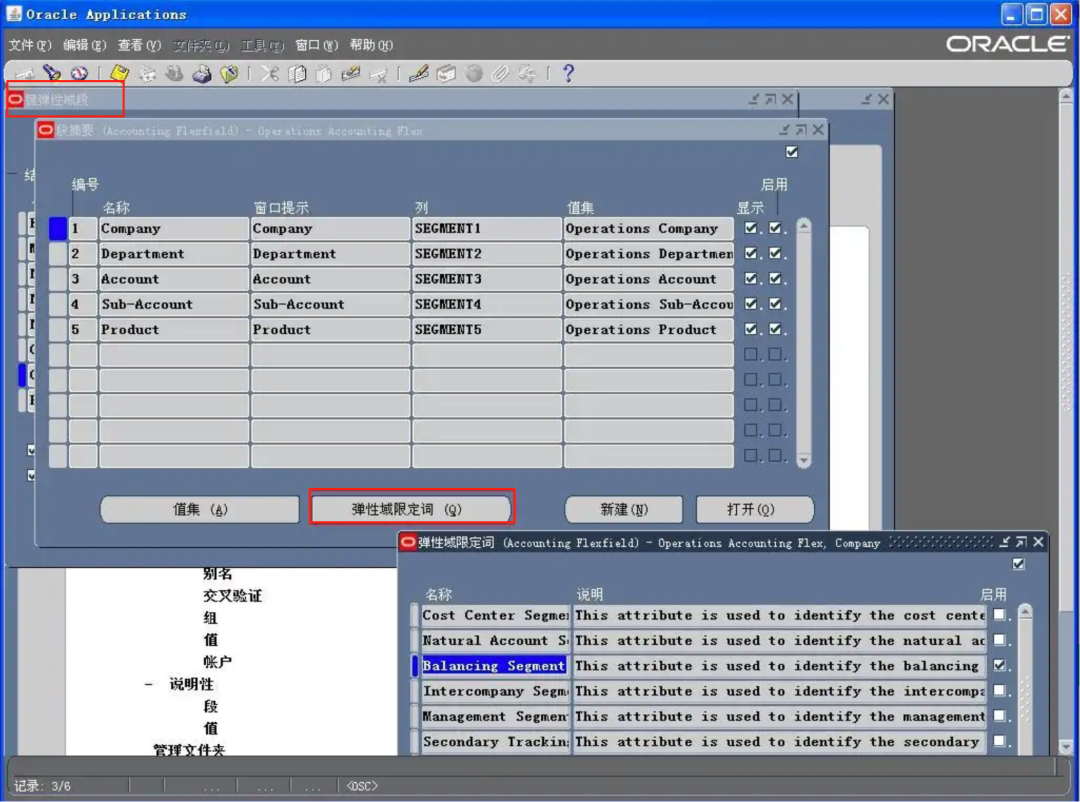The image size is (1080, 802).
Task: Uncheck Enabled for the Balancing Segment qualifier
Action: coord(999,666)
